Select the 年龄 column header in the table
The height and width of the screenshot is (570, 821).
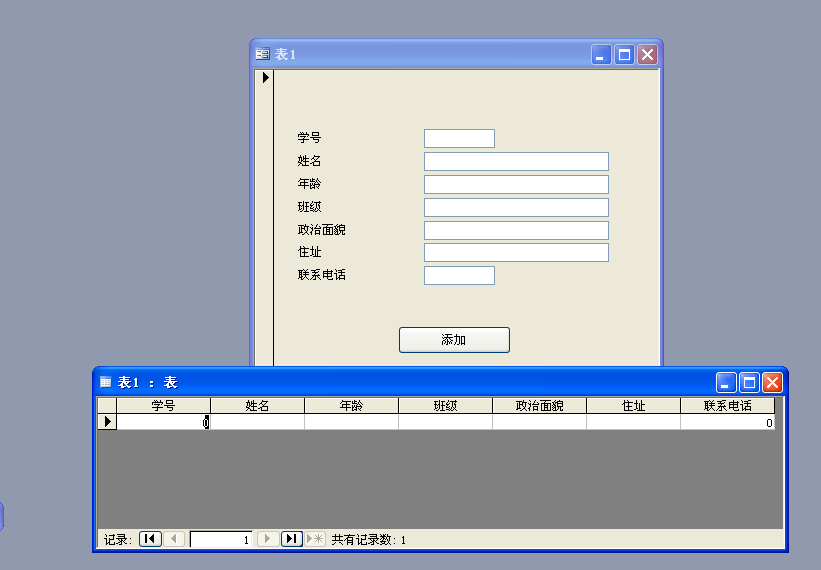pos(351,405)
